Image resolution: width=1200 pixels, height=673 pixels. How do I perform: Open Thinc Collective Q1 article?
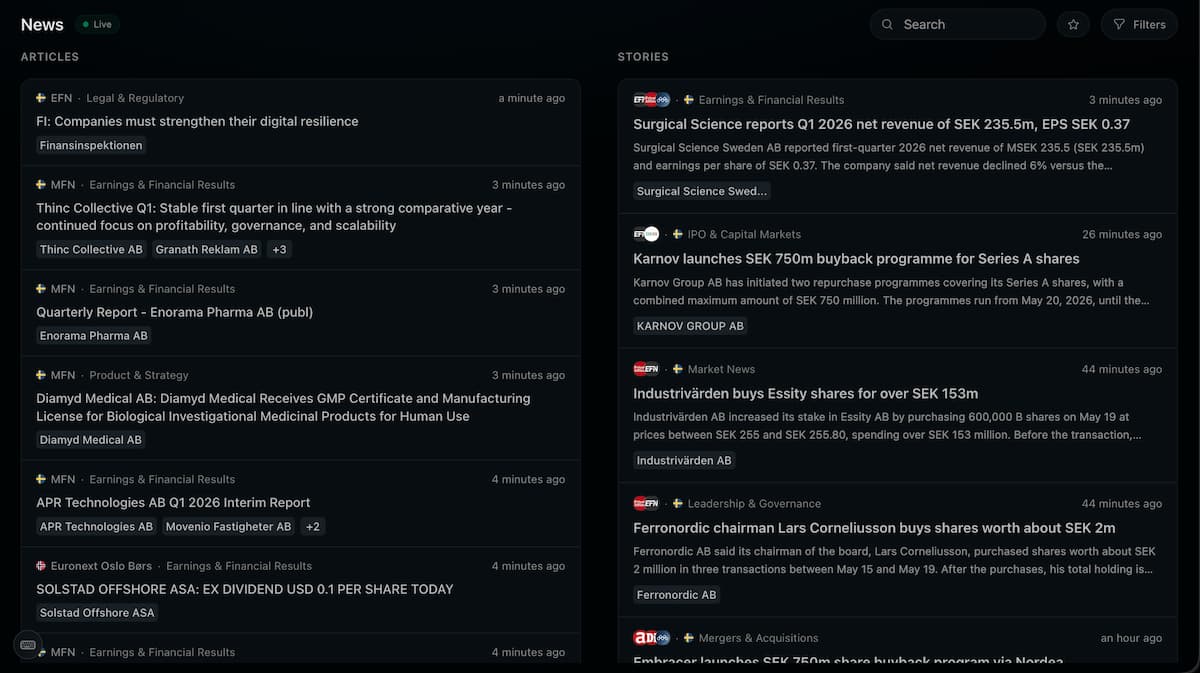click(274, 217)
